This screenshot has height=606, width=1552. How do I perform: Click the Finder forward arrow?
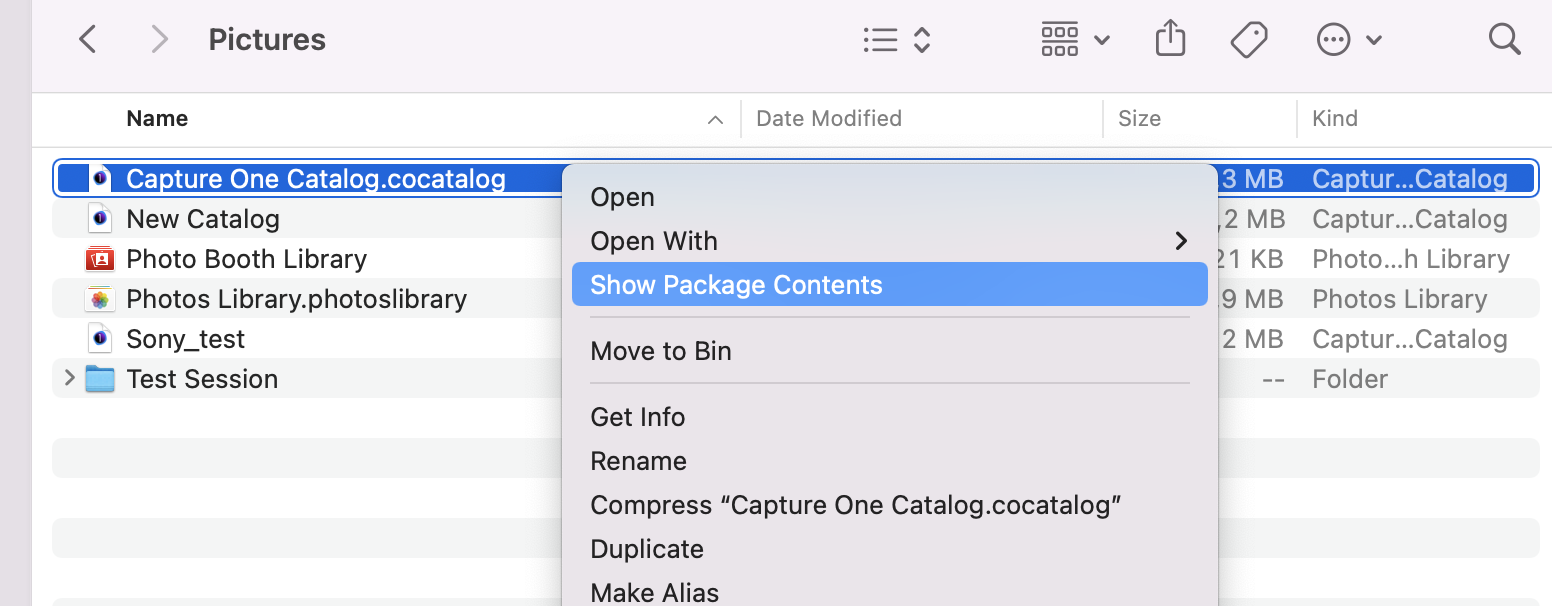pyautogui.click(x=159, y=40)
